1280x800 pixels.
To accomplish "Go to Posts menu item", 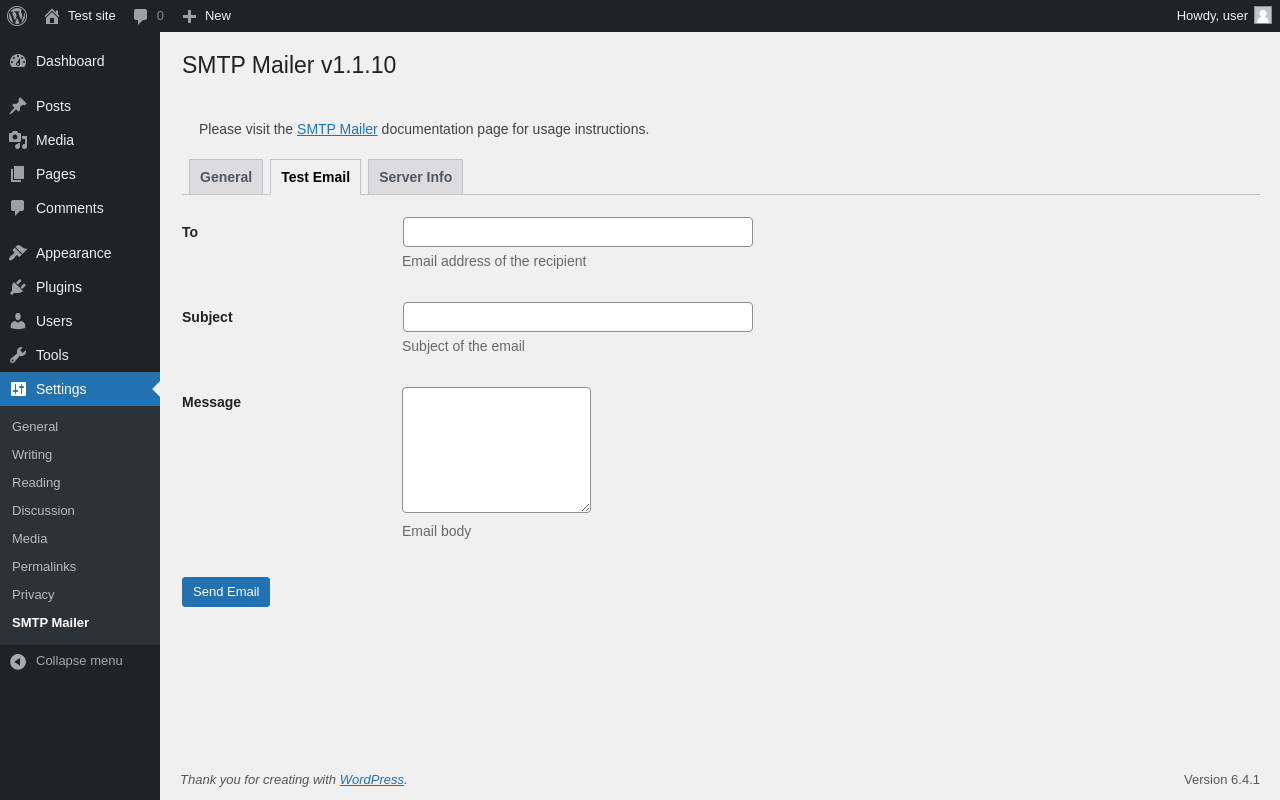I will tap(80, 106).
